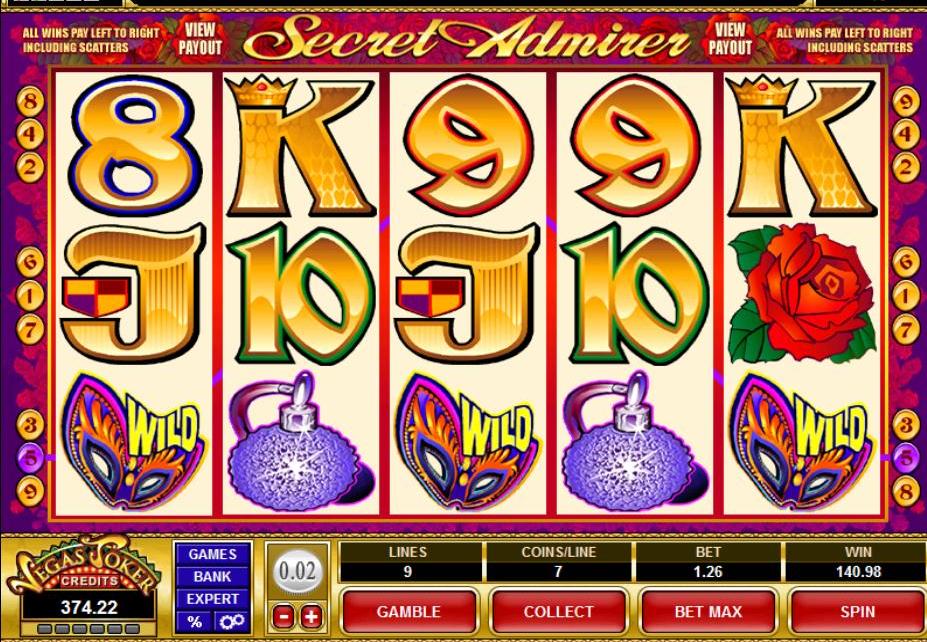Click the Gamble button
Image resolution: width=927 pixels, height=642 pixels.
(x=409, y=611)
